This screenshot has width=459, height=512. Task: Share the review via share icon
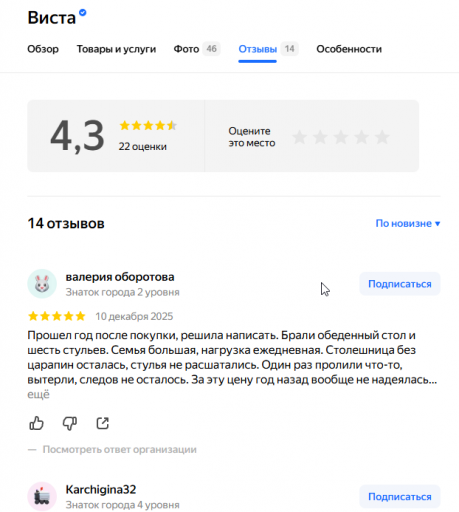tap(103, 423)
